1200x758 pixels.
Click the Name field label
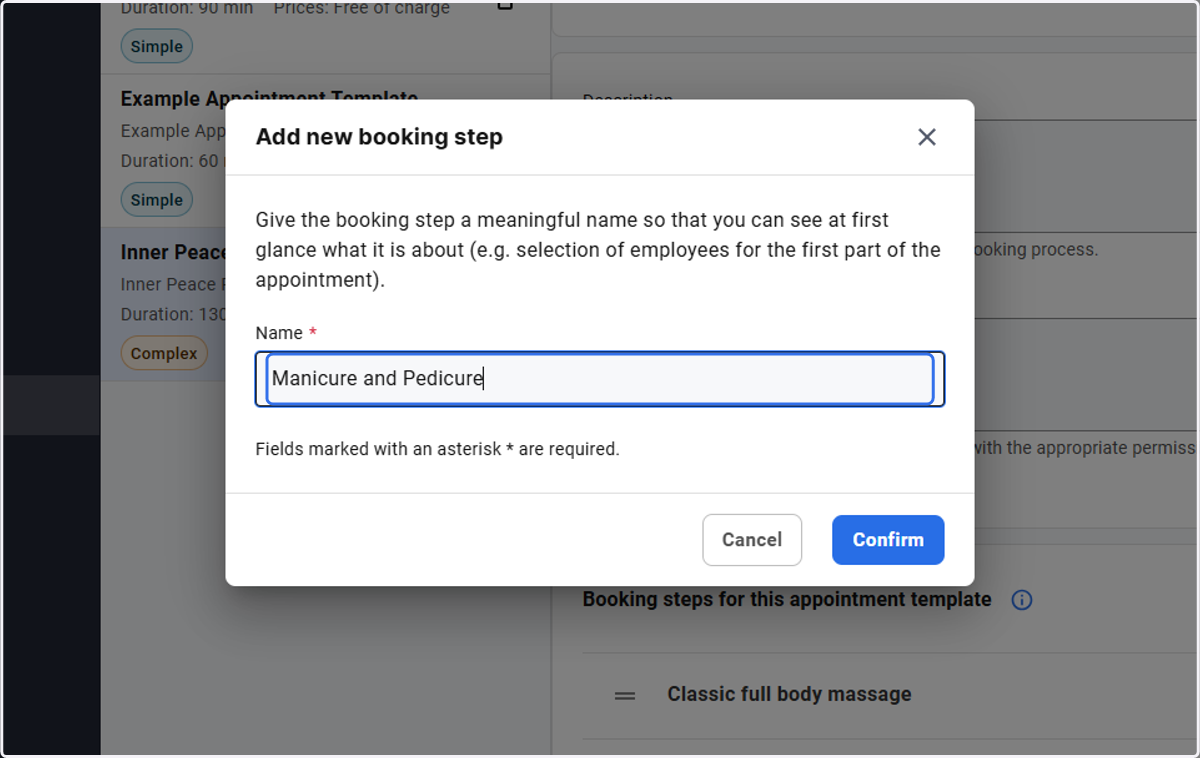click(279, 333)
